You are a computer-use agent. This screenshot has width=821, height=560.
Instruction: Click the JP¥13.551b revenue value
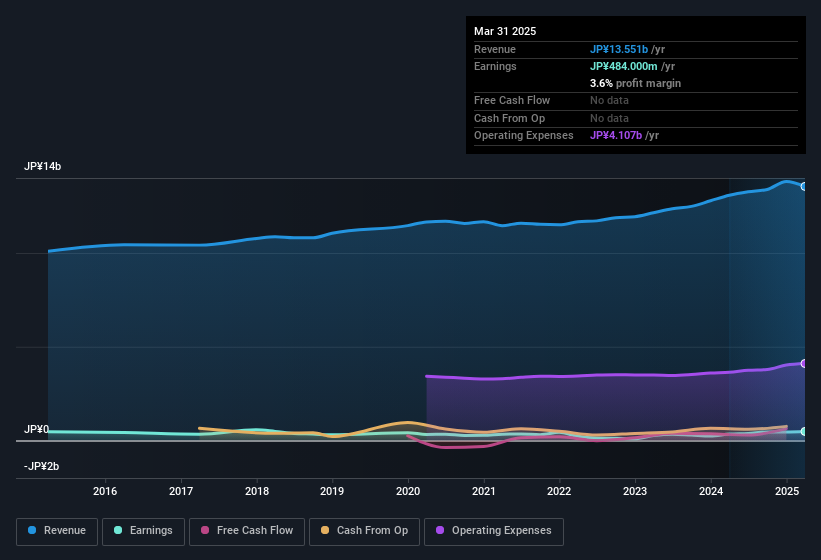pos(619,49)
